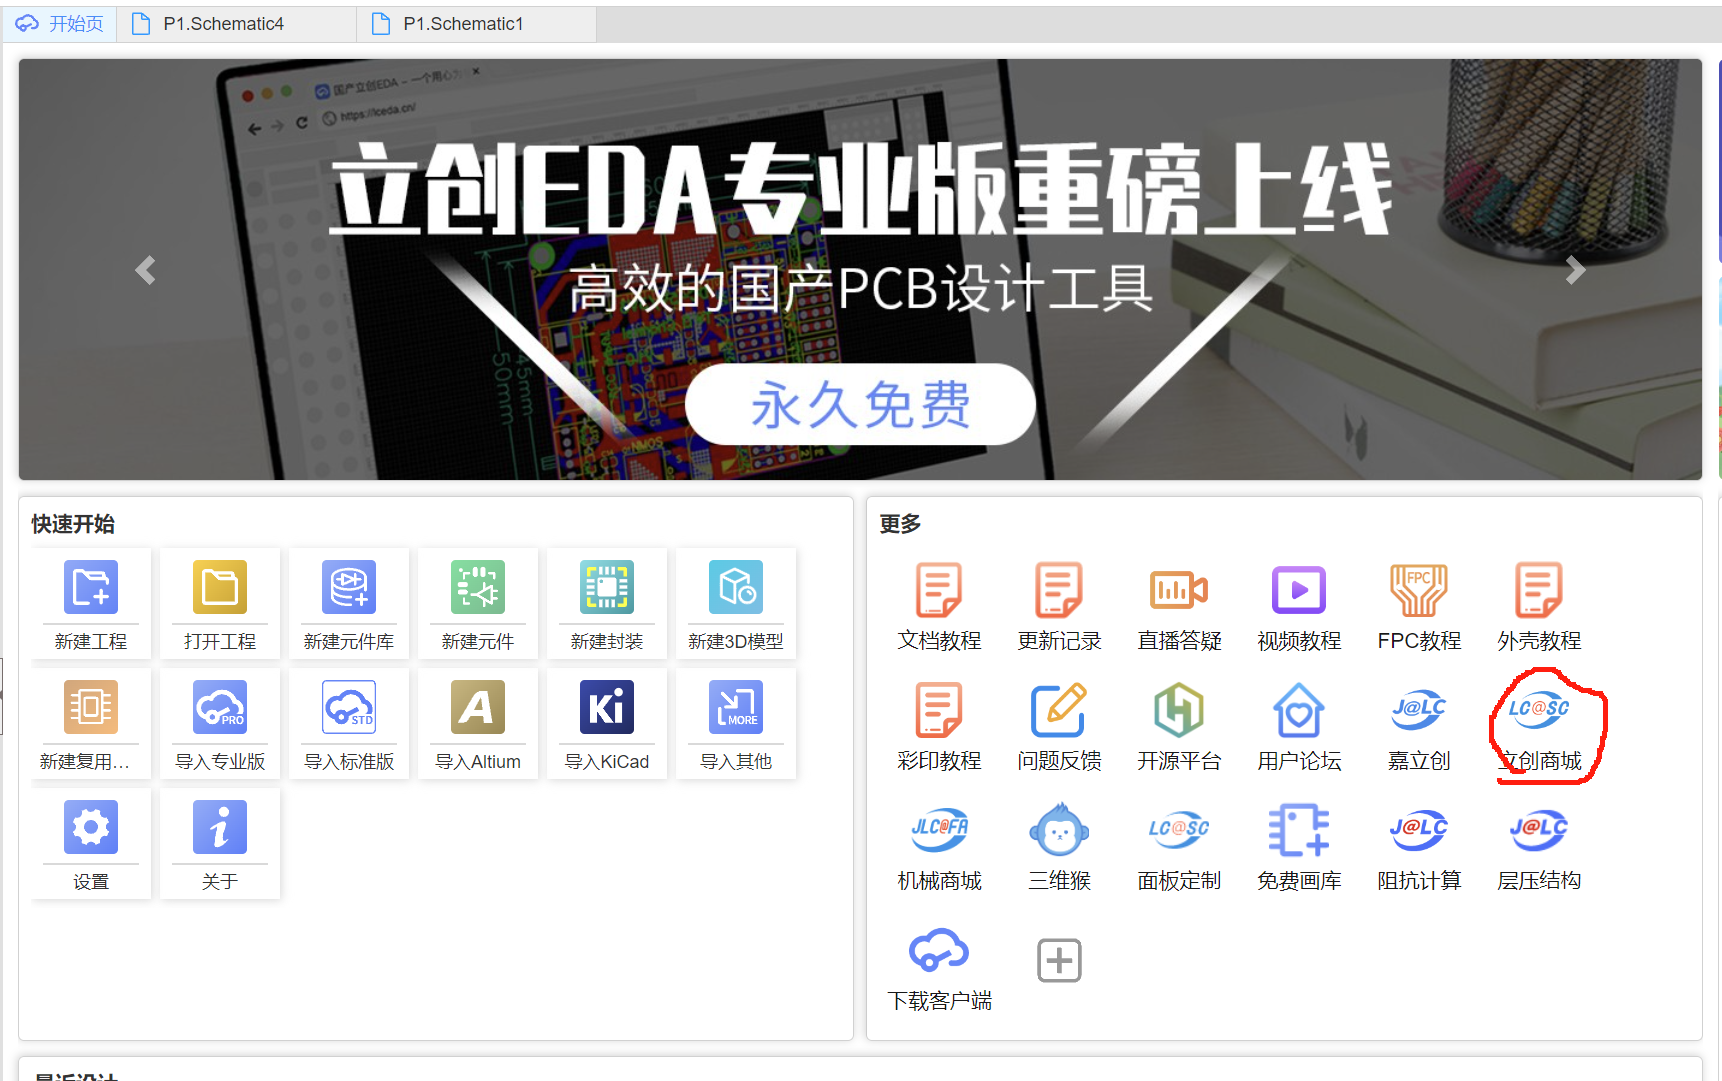Click the 外壳教程 enclosure tutorial icon
Viewport: 1722px width, 1081px height.
(x=1539, y=590)
